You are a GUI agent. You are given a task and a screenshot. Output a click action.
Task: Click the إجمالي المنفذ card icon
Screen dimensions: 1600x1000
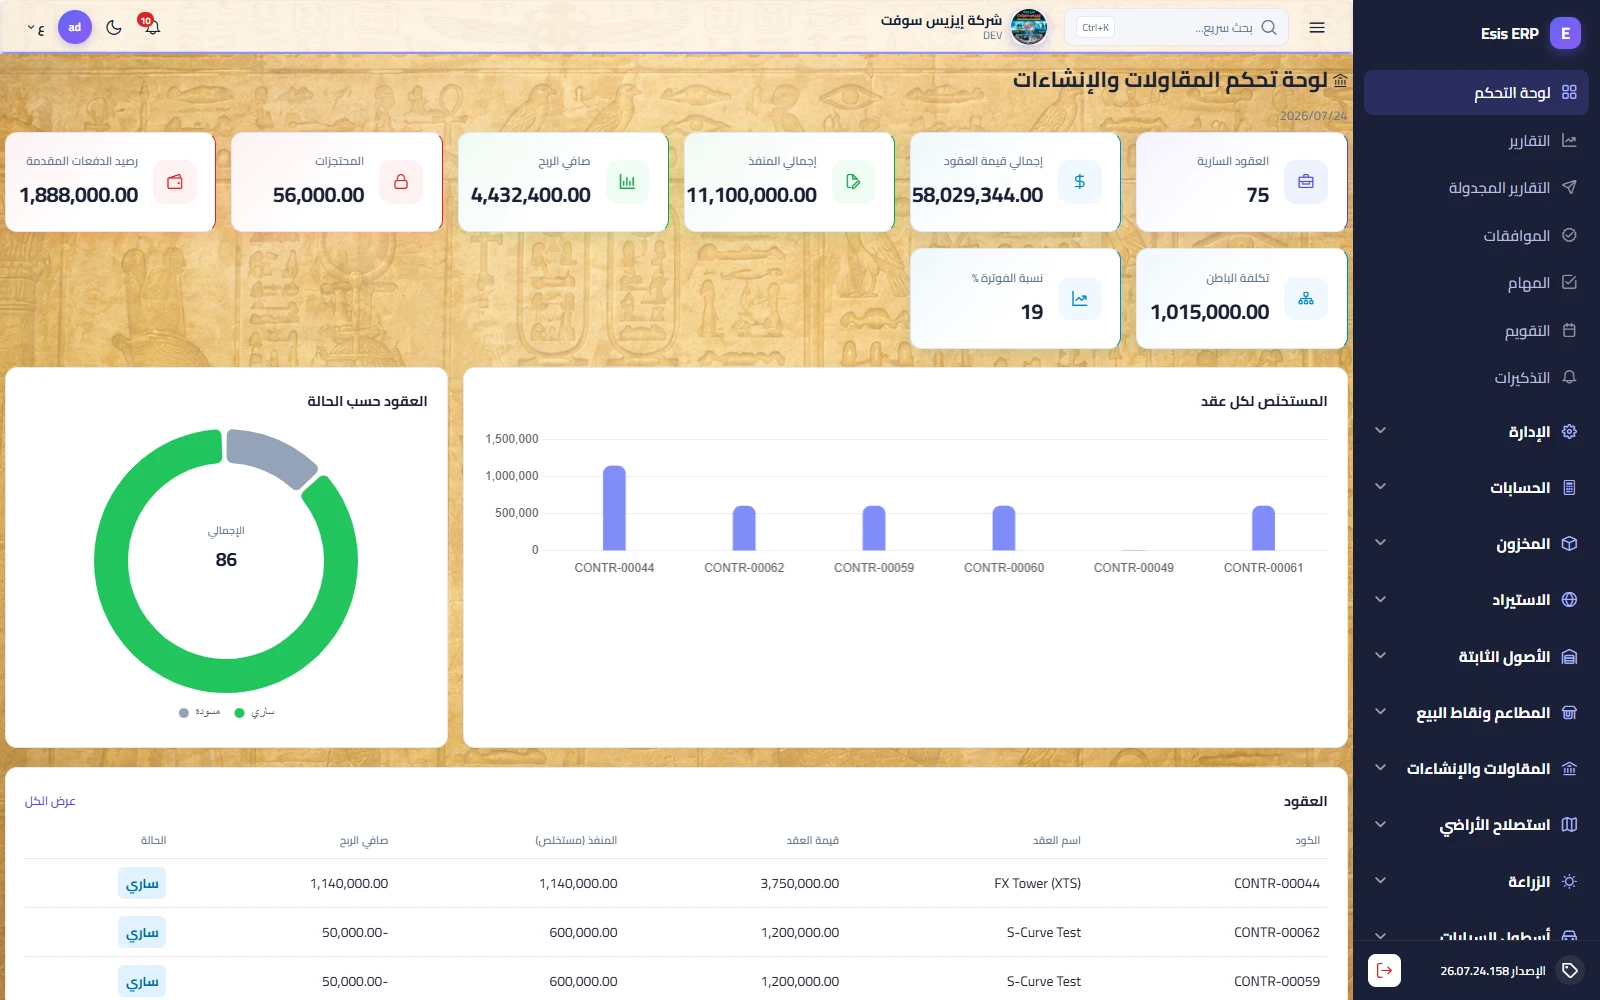(853, 182)
